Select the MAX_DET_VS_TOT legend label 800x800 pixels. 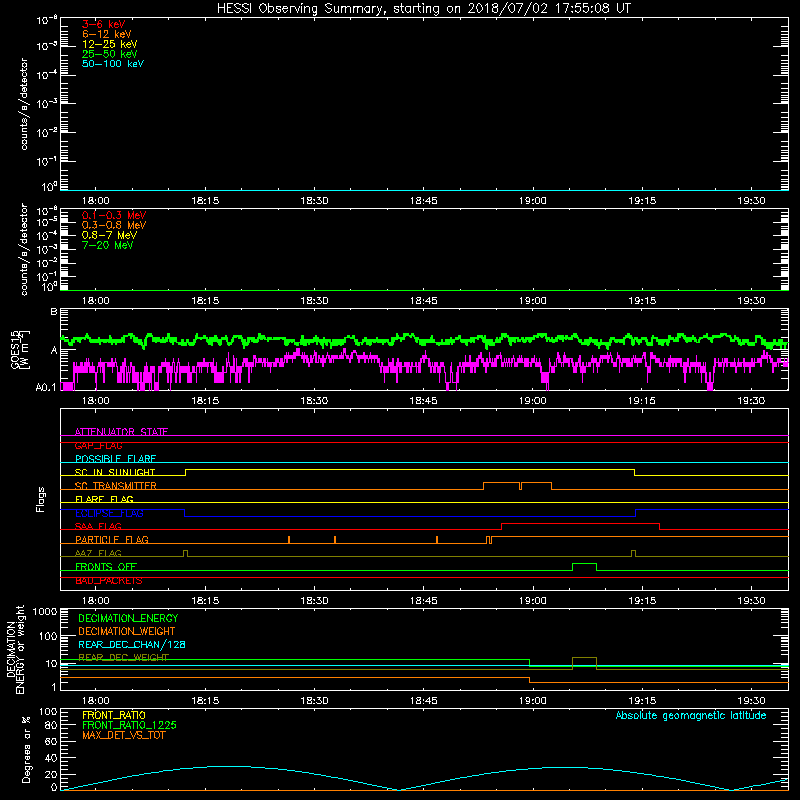click(124, 735)
